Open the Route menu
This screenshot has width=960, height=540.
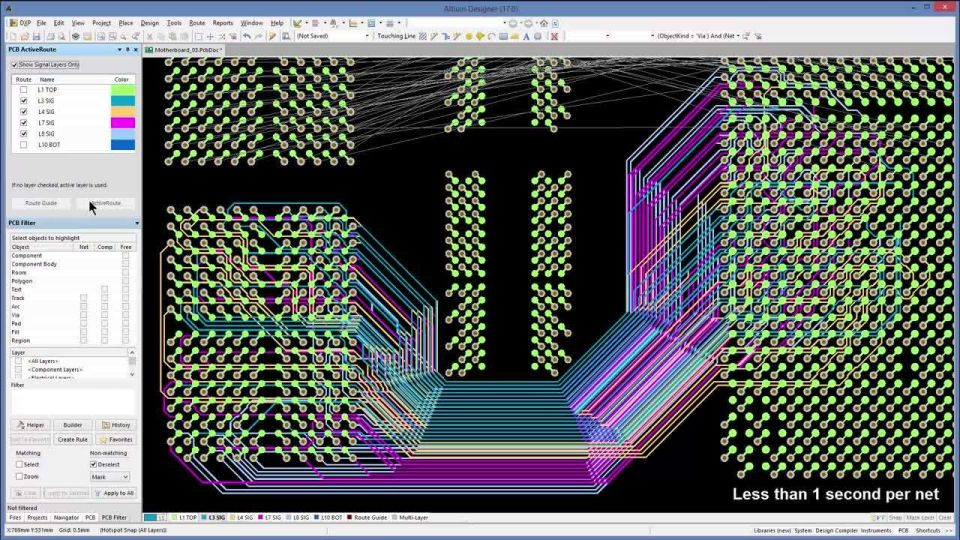tap(197, 23)
